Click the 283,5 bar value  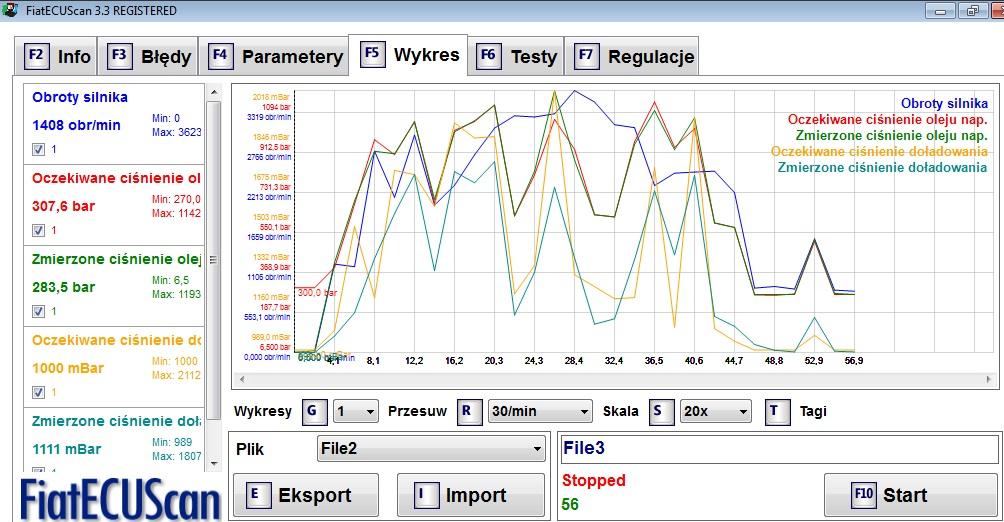[63, 287]
